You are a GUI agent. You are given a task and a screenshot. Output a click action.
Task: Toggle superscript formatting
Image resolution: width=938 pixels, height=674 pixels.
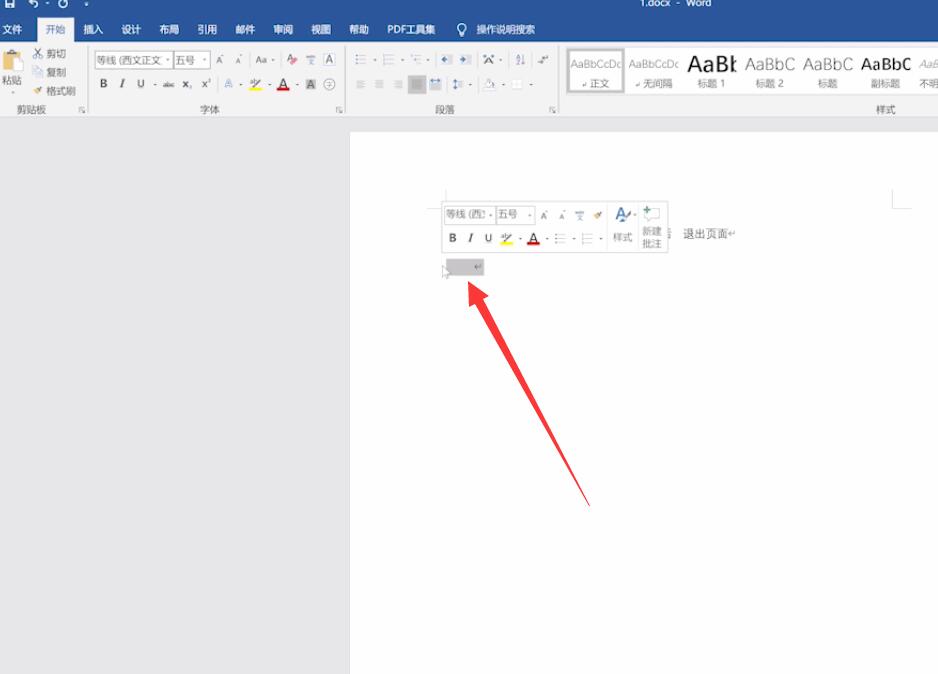(x=206, y=84)
